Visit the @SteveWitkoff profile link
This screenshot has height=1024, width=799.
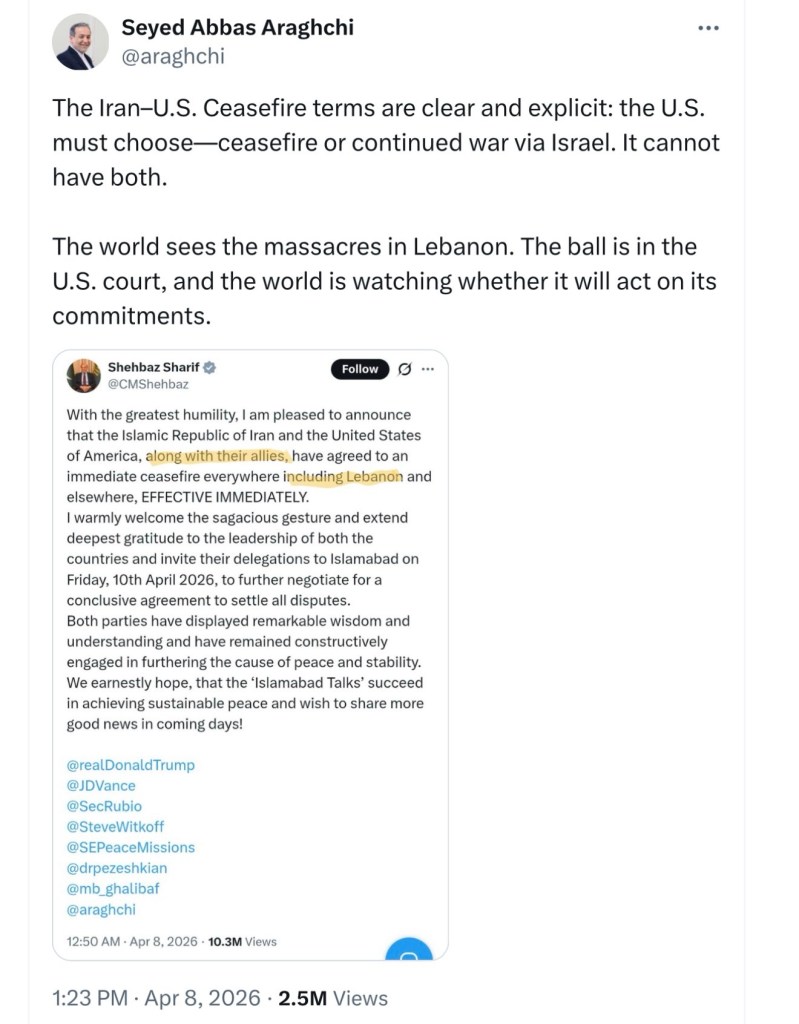tap(115, 826)
